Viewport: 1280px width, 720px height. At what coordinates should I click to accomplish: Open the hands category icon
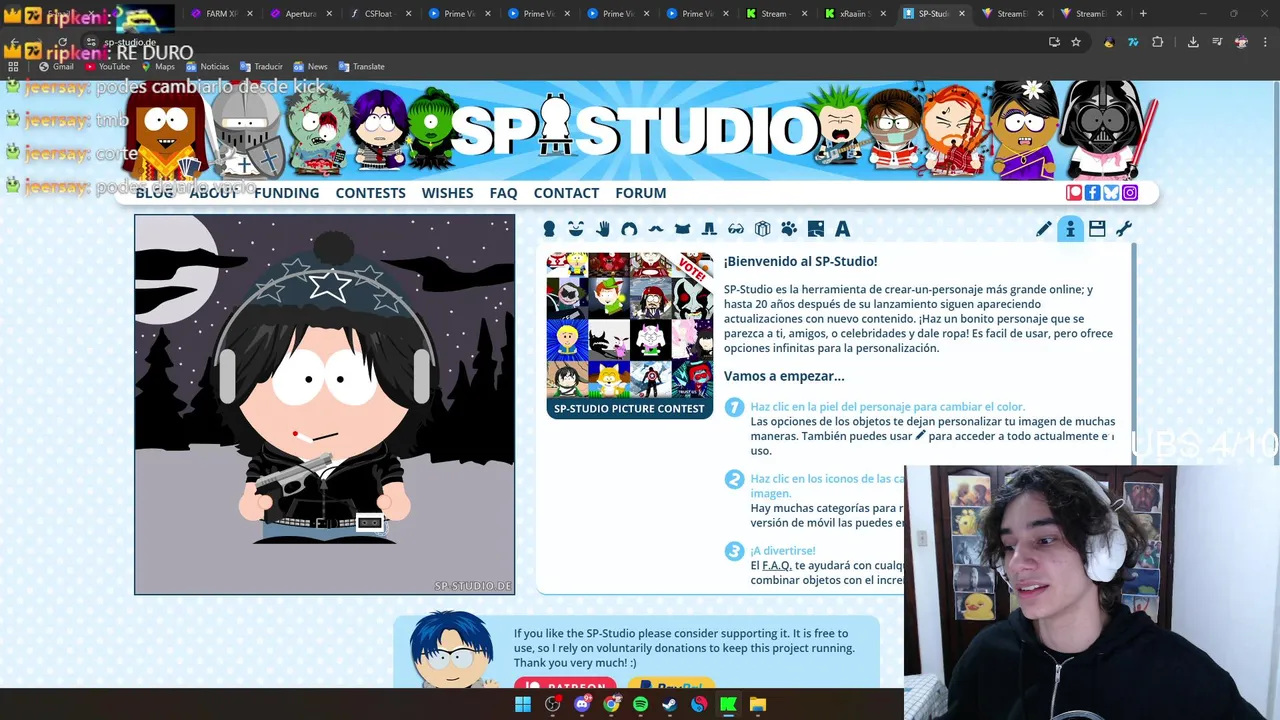tap(603, 229)
